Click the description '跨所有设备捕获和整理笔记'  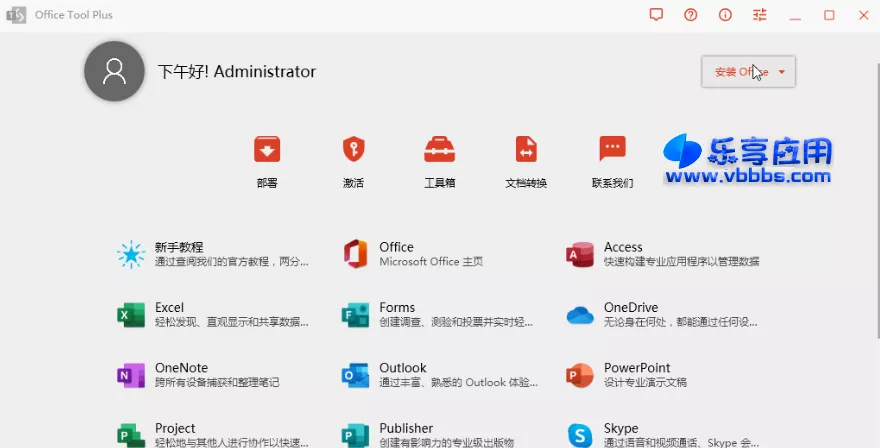[217, 382]
